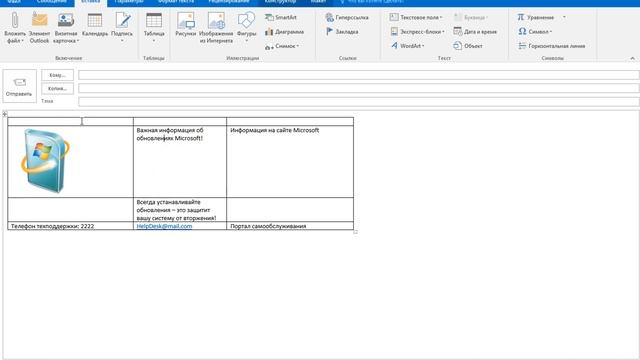Focus the Копия recipient field
Image resolution: width=640 pixels, height=360 pixels.
359,88
